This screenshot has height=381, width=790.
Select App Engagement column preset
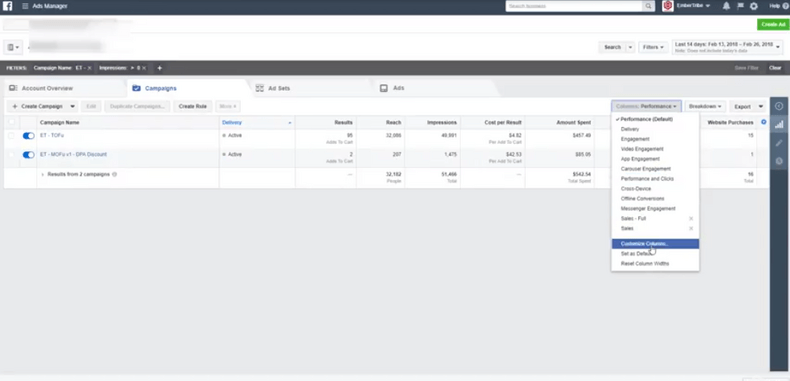click(655, 159)
